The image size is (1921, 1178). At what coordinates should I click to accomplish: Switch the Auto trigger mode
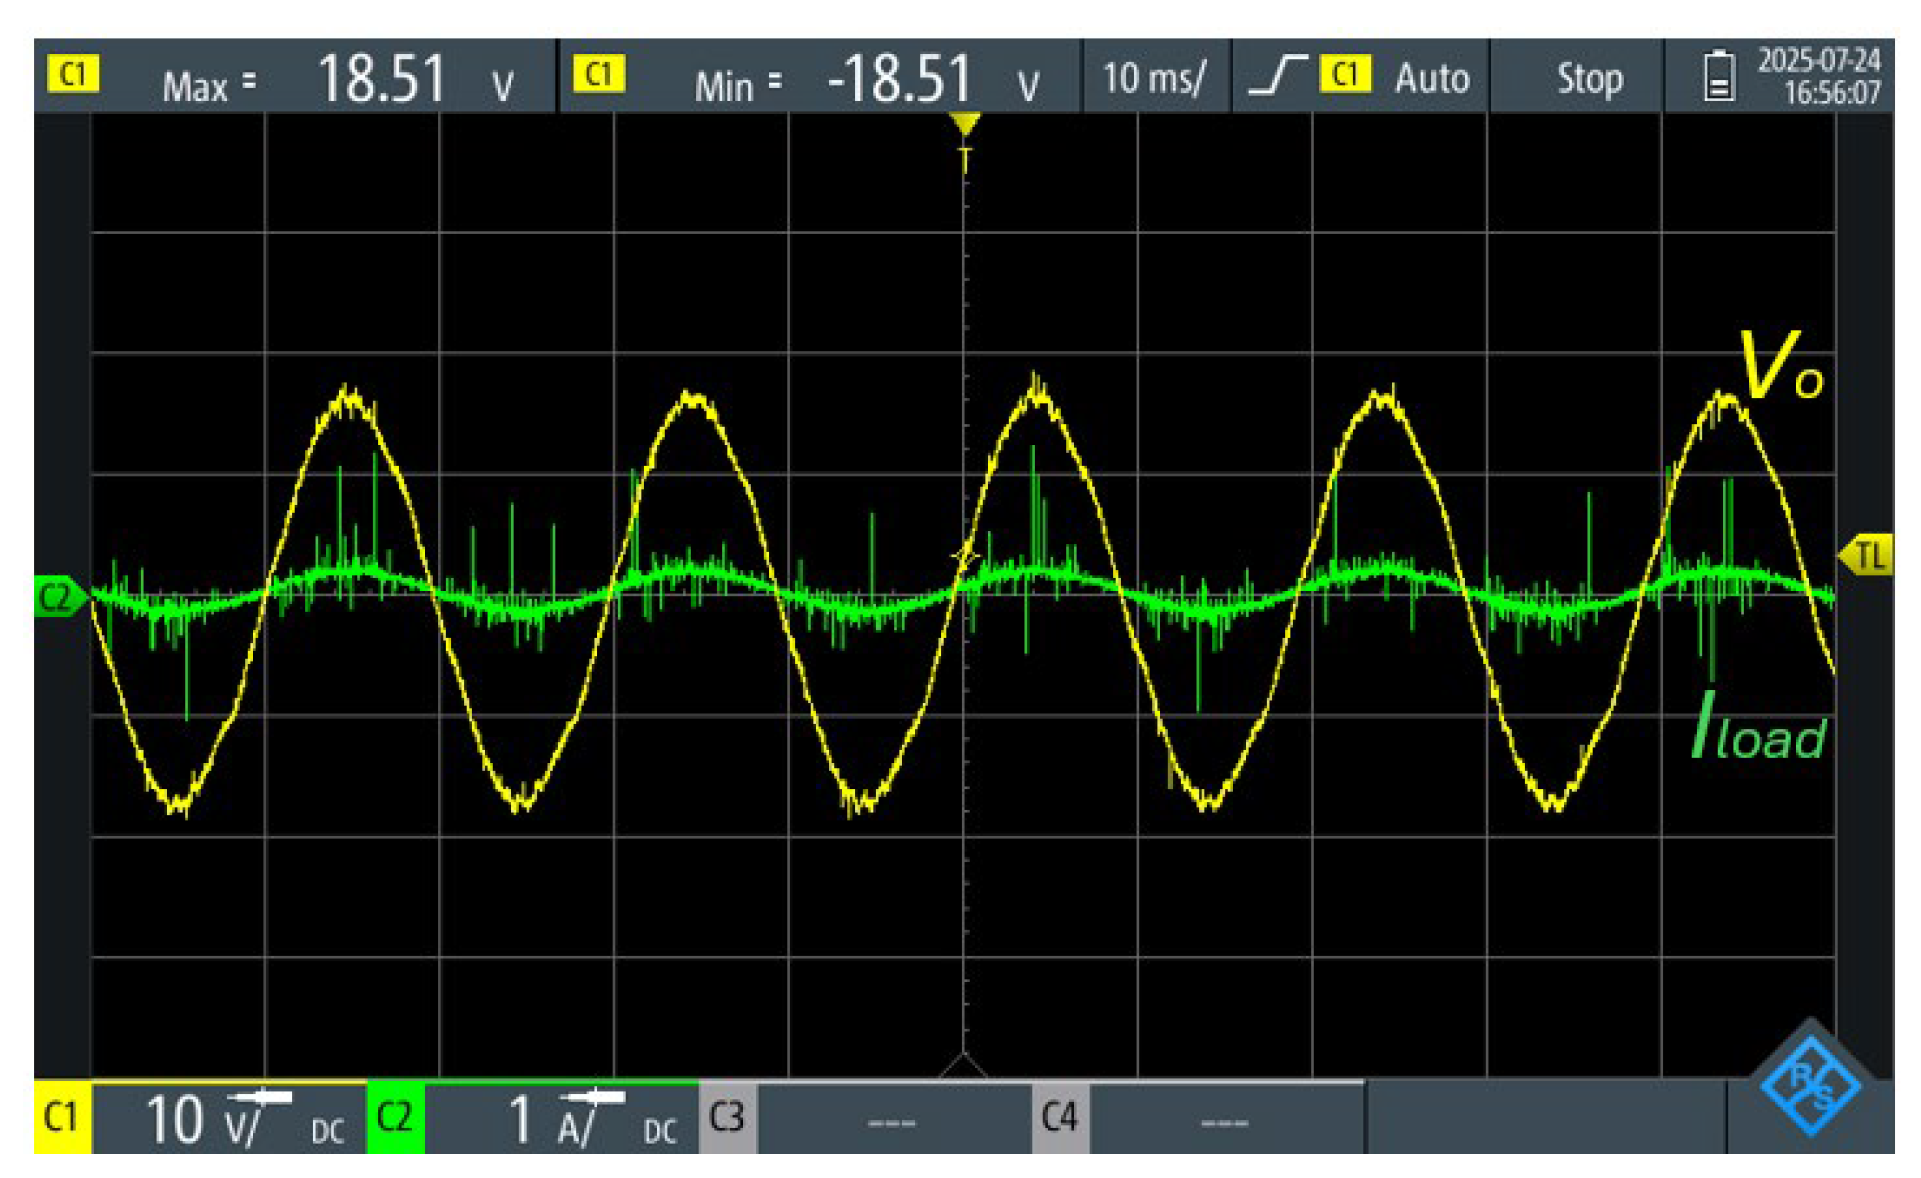coord(1431,78)
